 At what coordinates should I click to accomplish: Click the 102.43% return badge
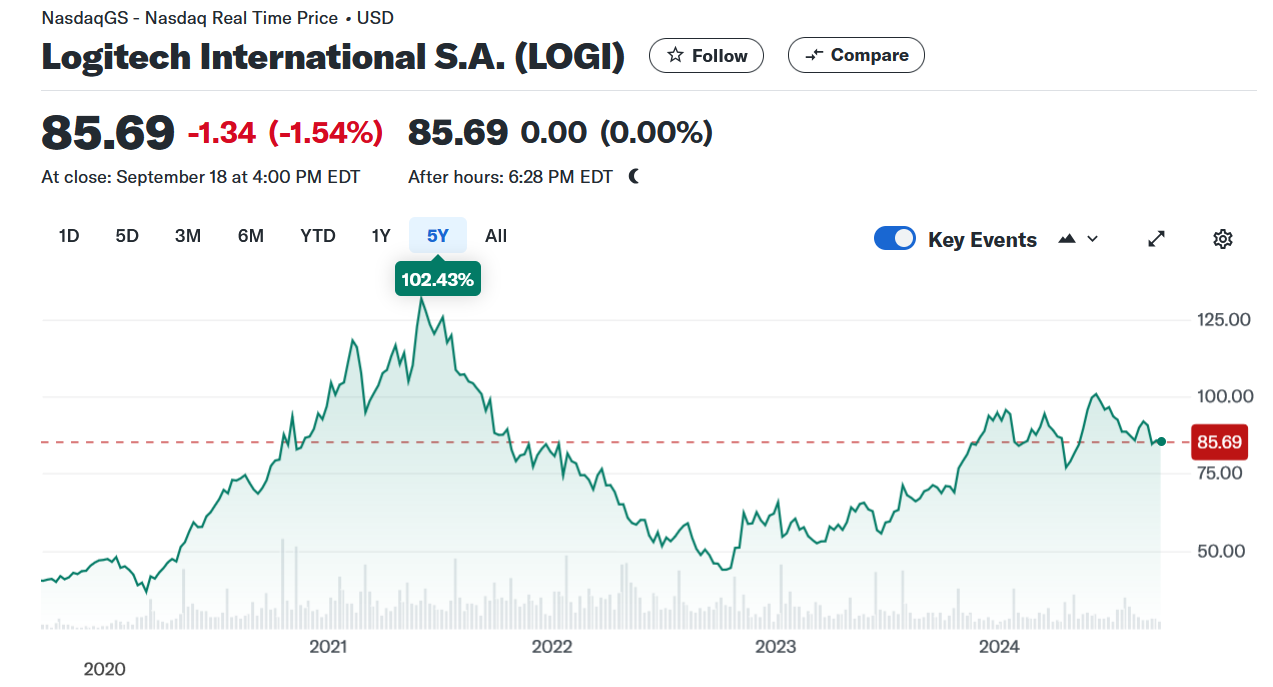tap(438, 280)
